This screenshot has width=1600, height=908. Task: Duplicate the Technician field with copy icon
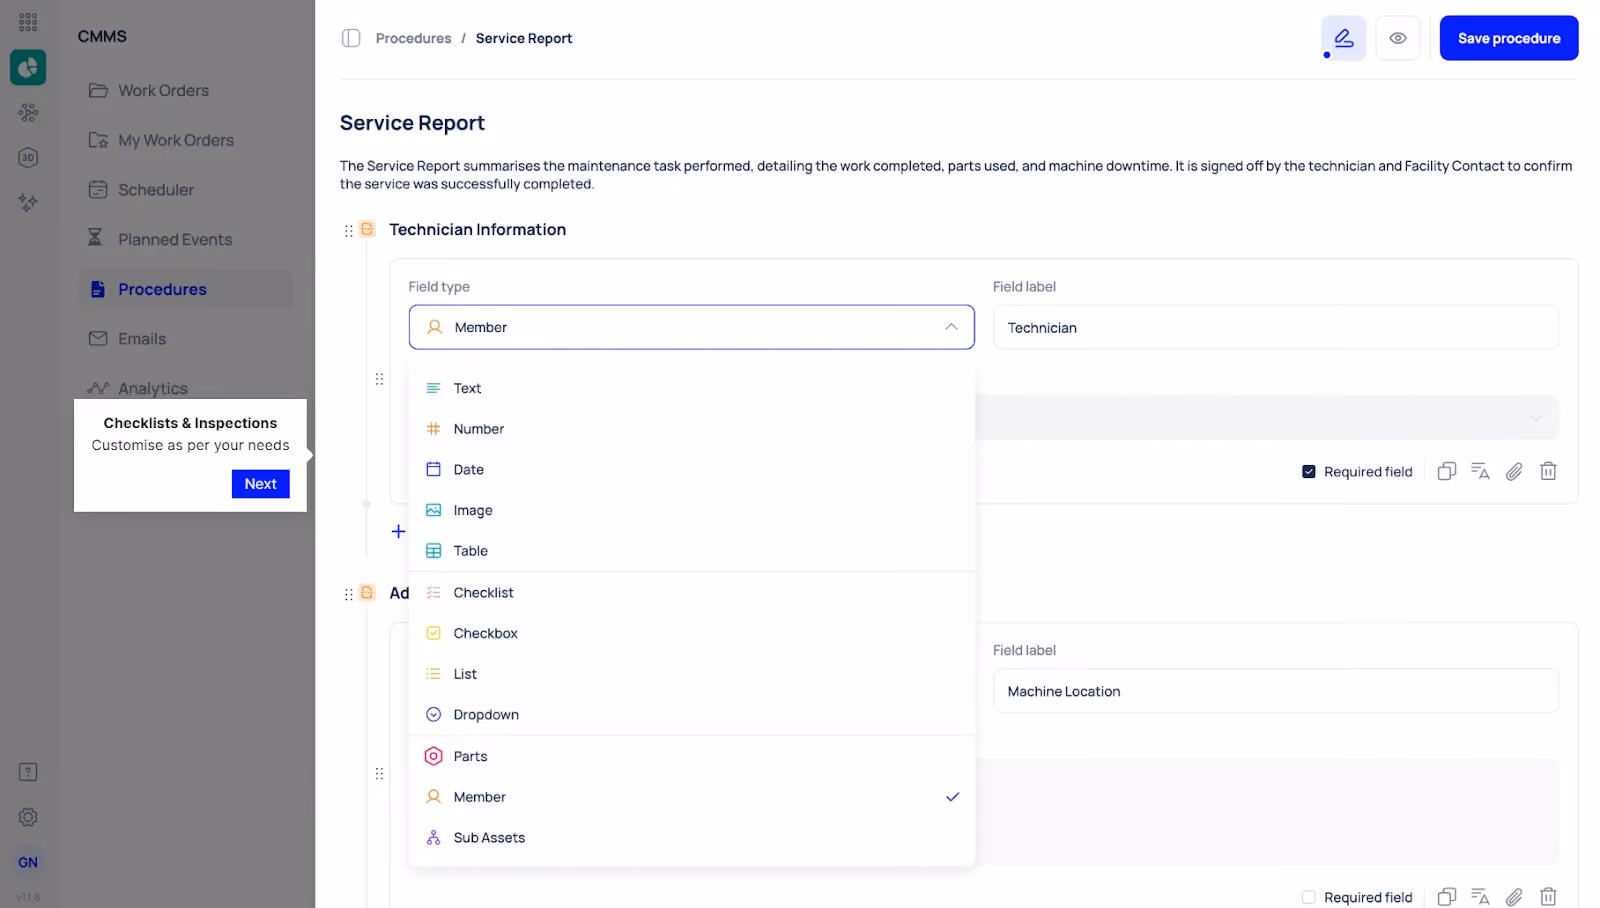(1447, 471)
